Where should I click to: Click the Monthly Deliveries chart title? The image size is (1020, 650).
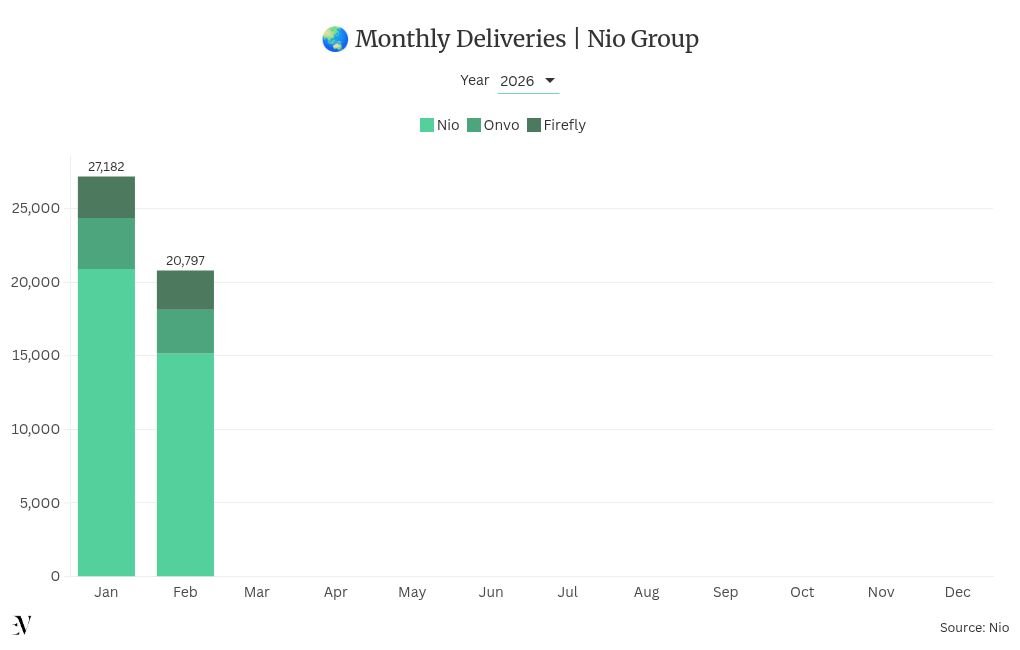tap(526, 39)
